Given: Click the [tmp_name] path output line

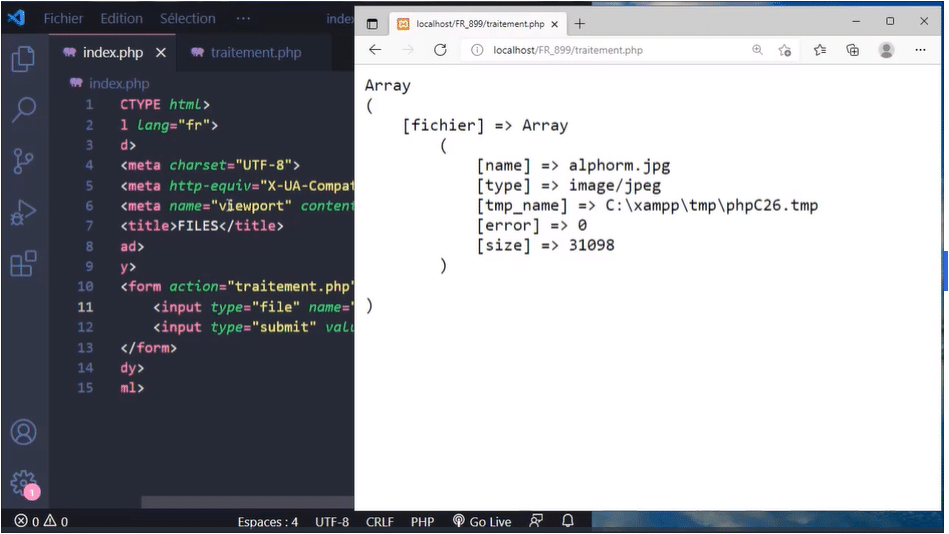Looking at the screenshot, I should point(647,205).
